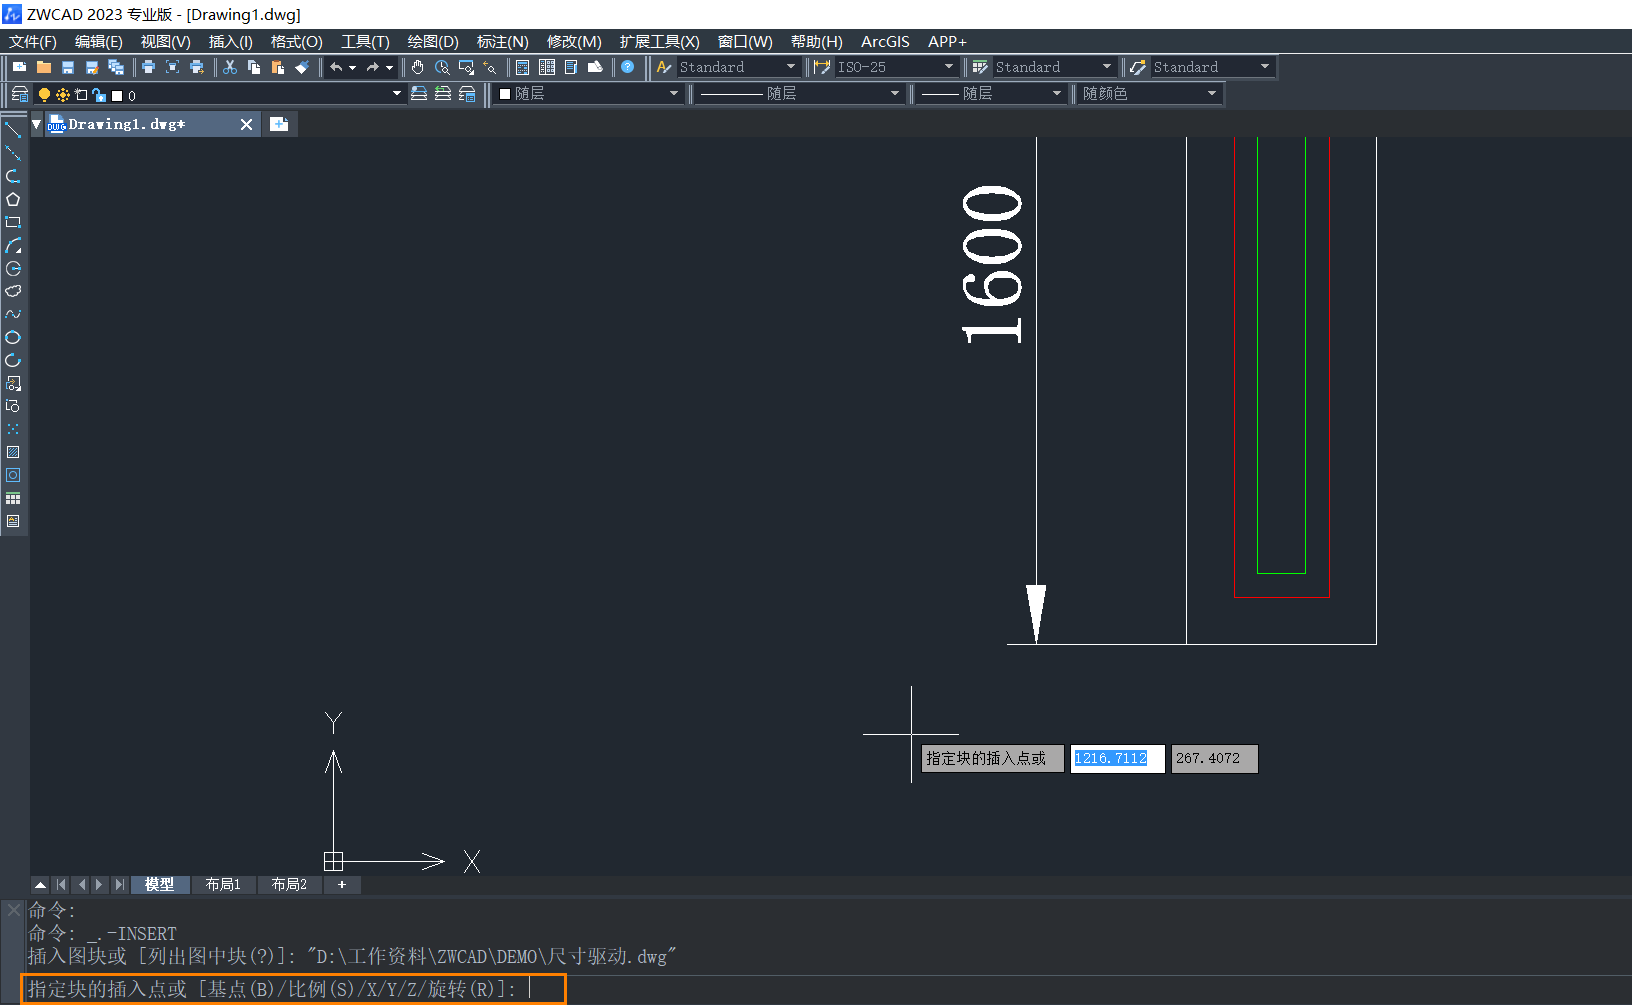
Task: Toggle layer 0 lock icon
Action: click(x=98, y=95)
